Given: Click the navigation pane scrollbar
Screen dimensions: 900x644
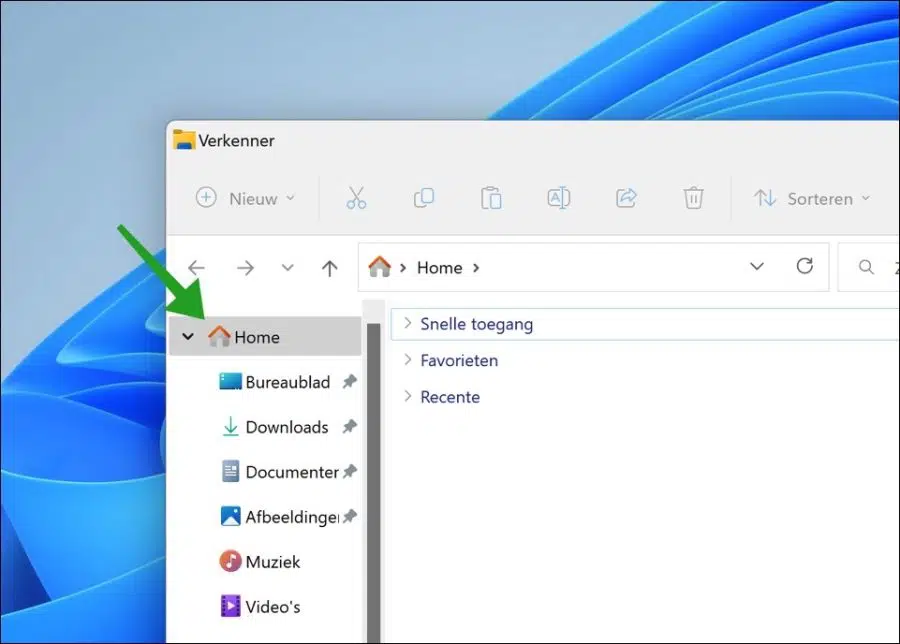Looking at the screenshot, I should (374, 482).
